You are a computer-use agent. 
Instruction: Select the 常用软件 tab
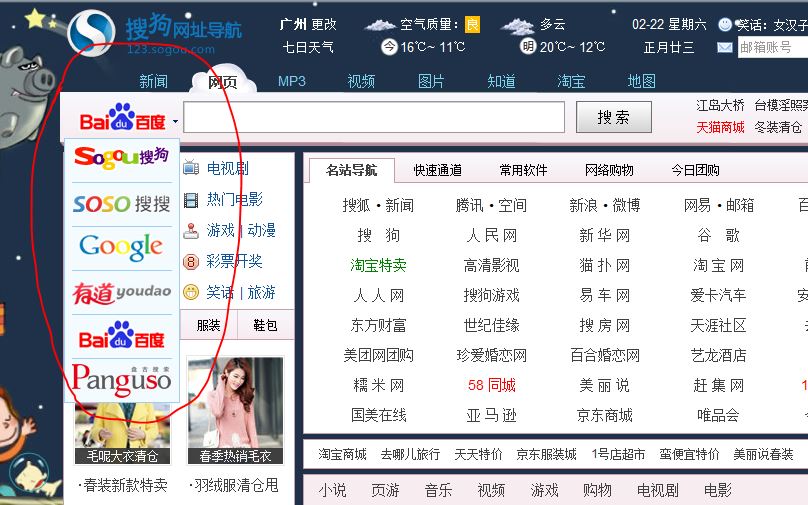click(x=524, y=170)
